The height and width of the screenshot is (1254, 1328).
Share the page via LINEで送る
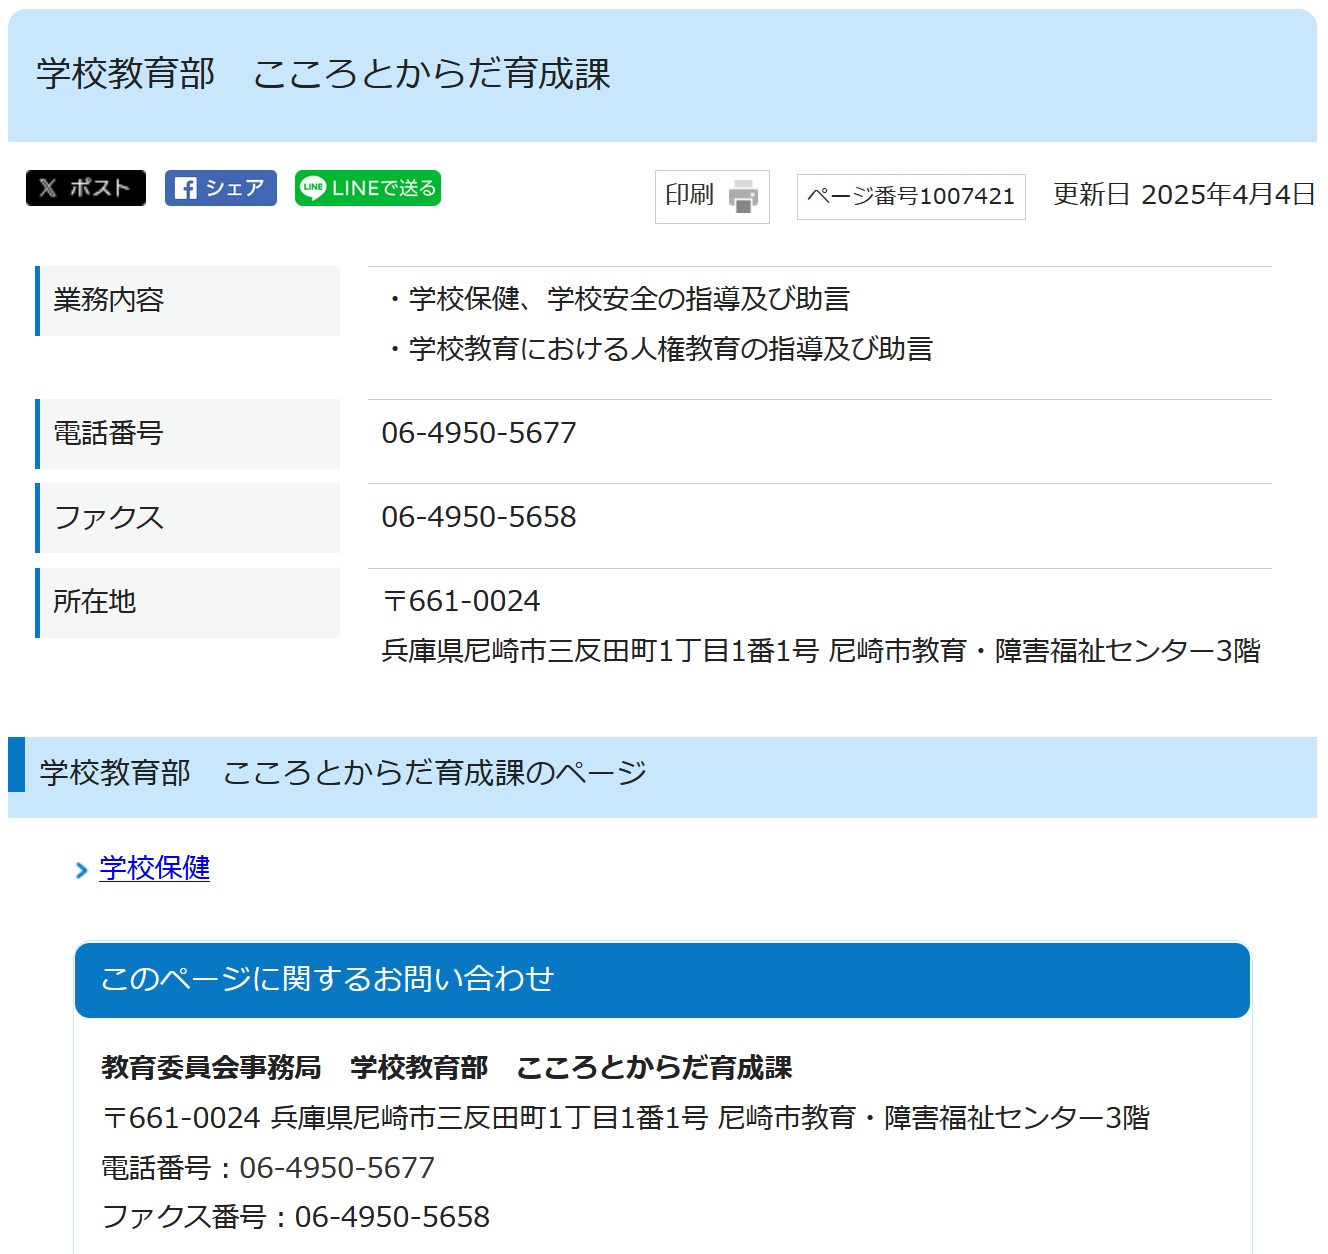click(368, 188)
